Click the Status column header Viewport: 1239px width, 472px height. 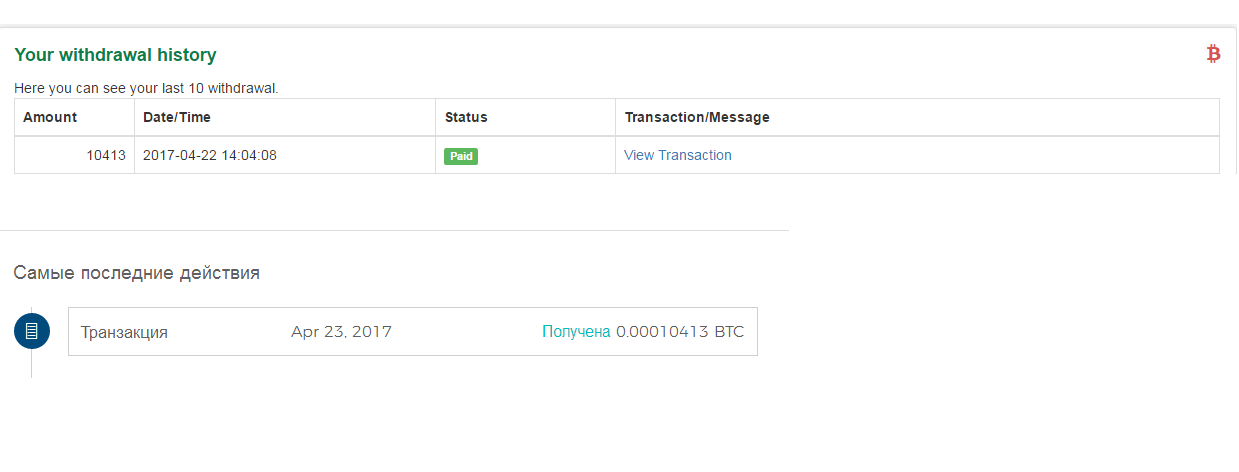coord(466,117)
